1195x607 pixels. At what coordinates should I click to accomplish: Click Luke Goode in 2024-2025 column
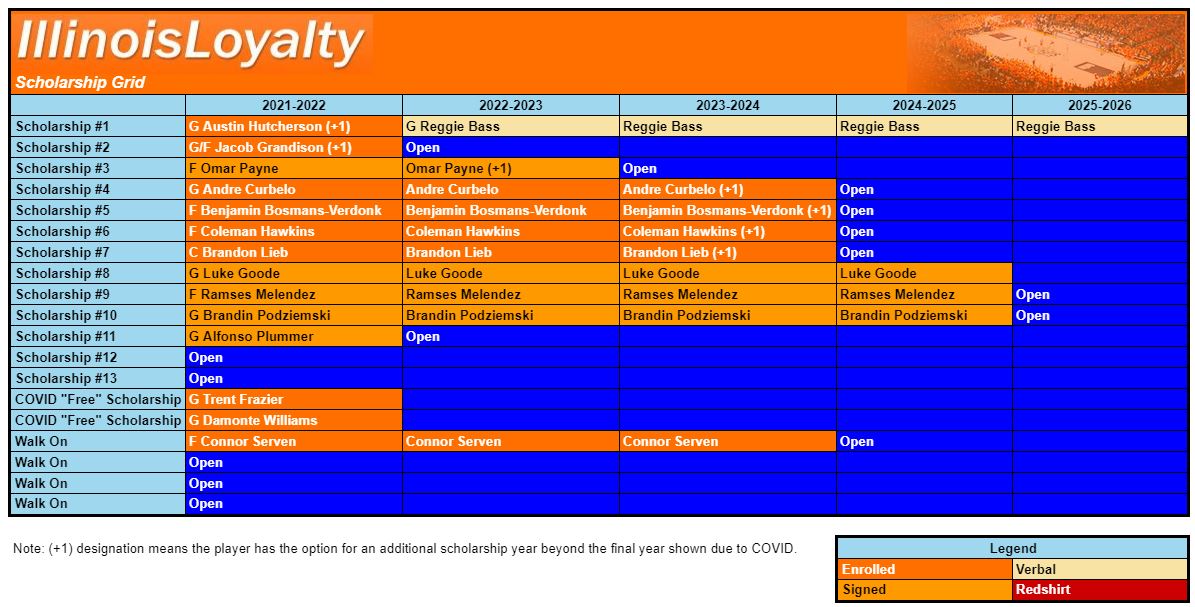[x=924, y=273]
